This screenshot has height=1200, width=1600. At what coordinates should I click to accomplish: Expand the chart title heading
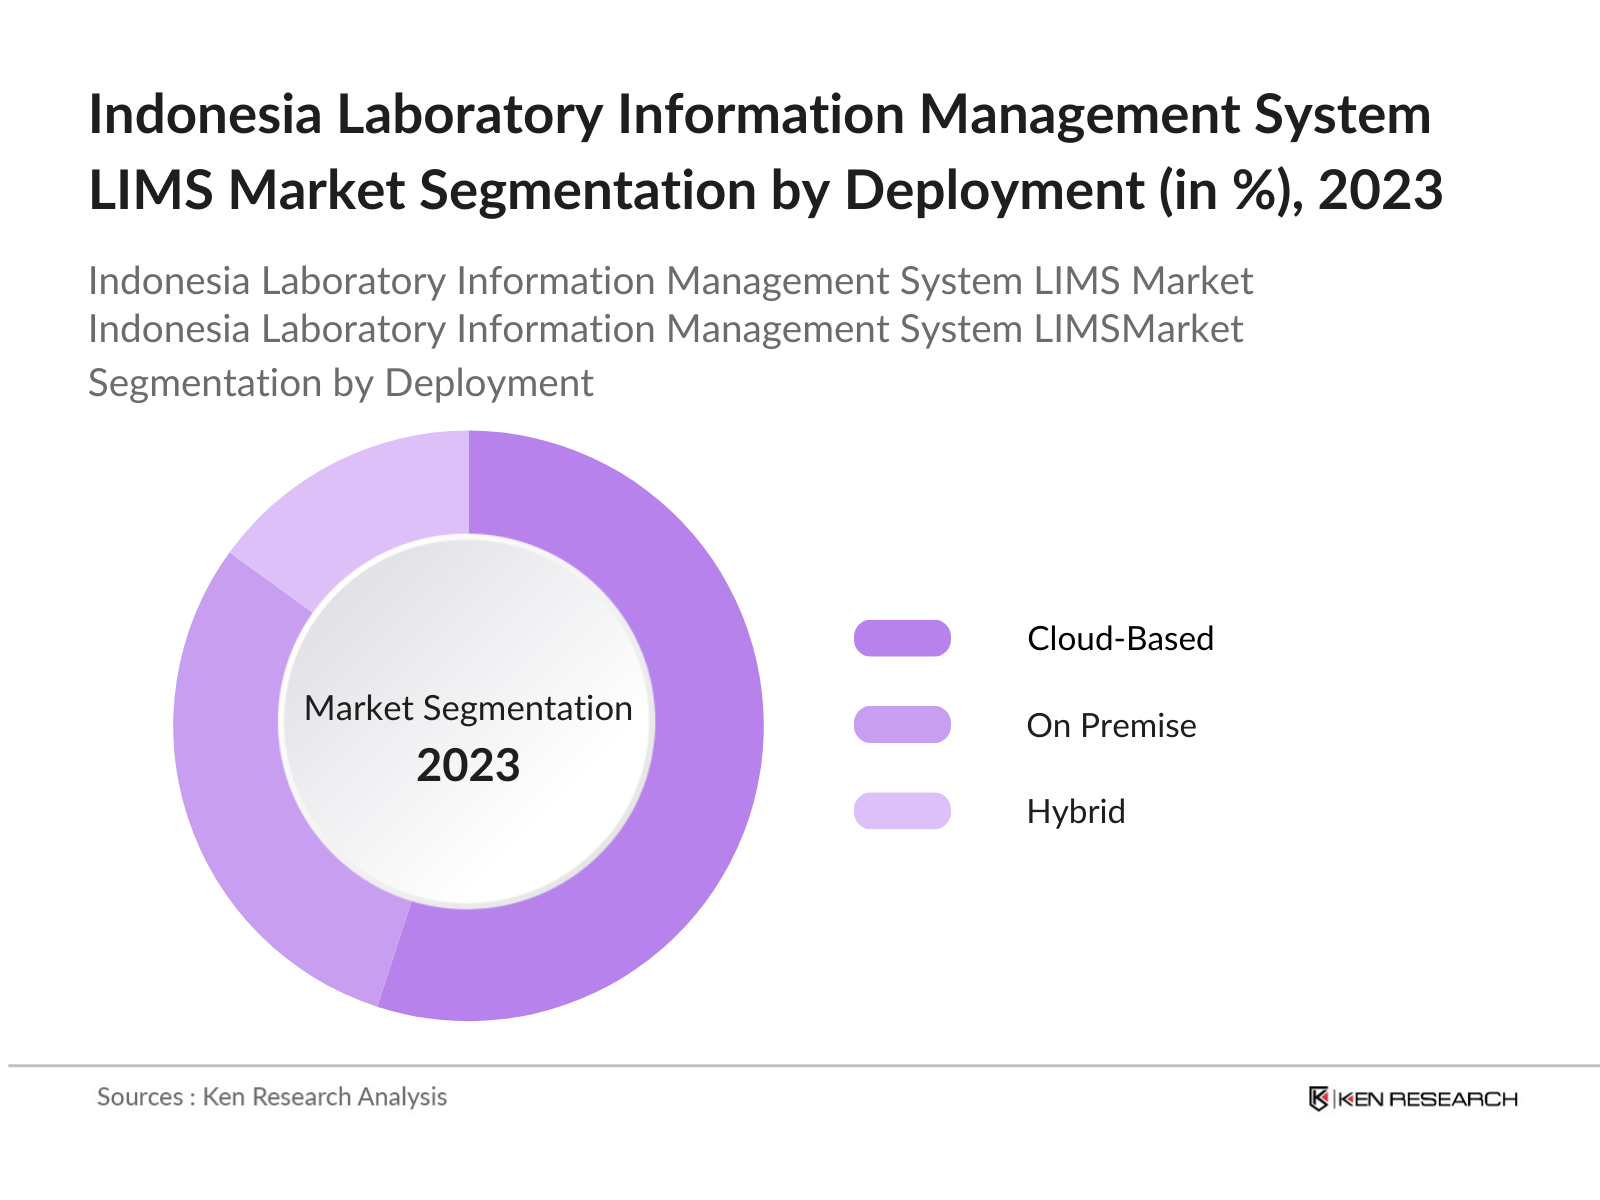coord(764,150)
